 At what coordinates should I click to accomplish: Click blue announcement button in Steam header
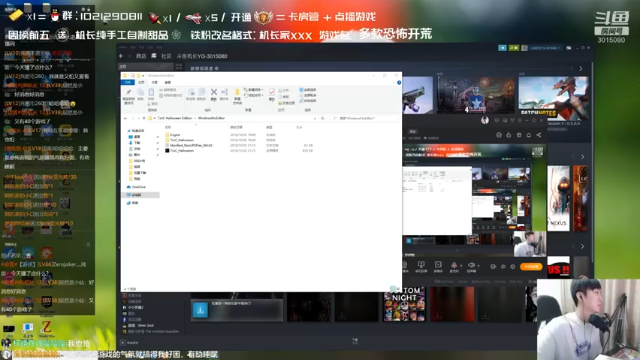(502, 48)
